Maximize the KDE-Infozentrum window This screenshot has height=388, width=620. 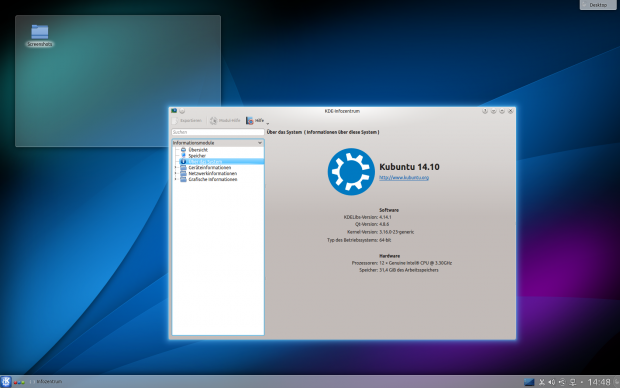click(502, 111)
